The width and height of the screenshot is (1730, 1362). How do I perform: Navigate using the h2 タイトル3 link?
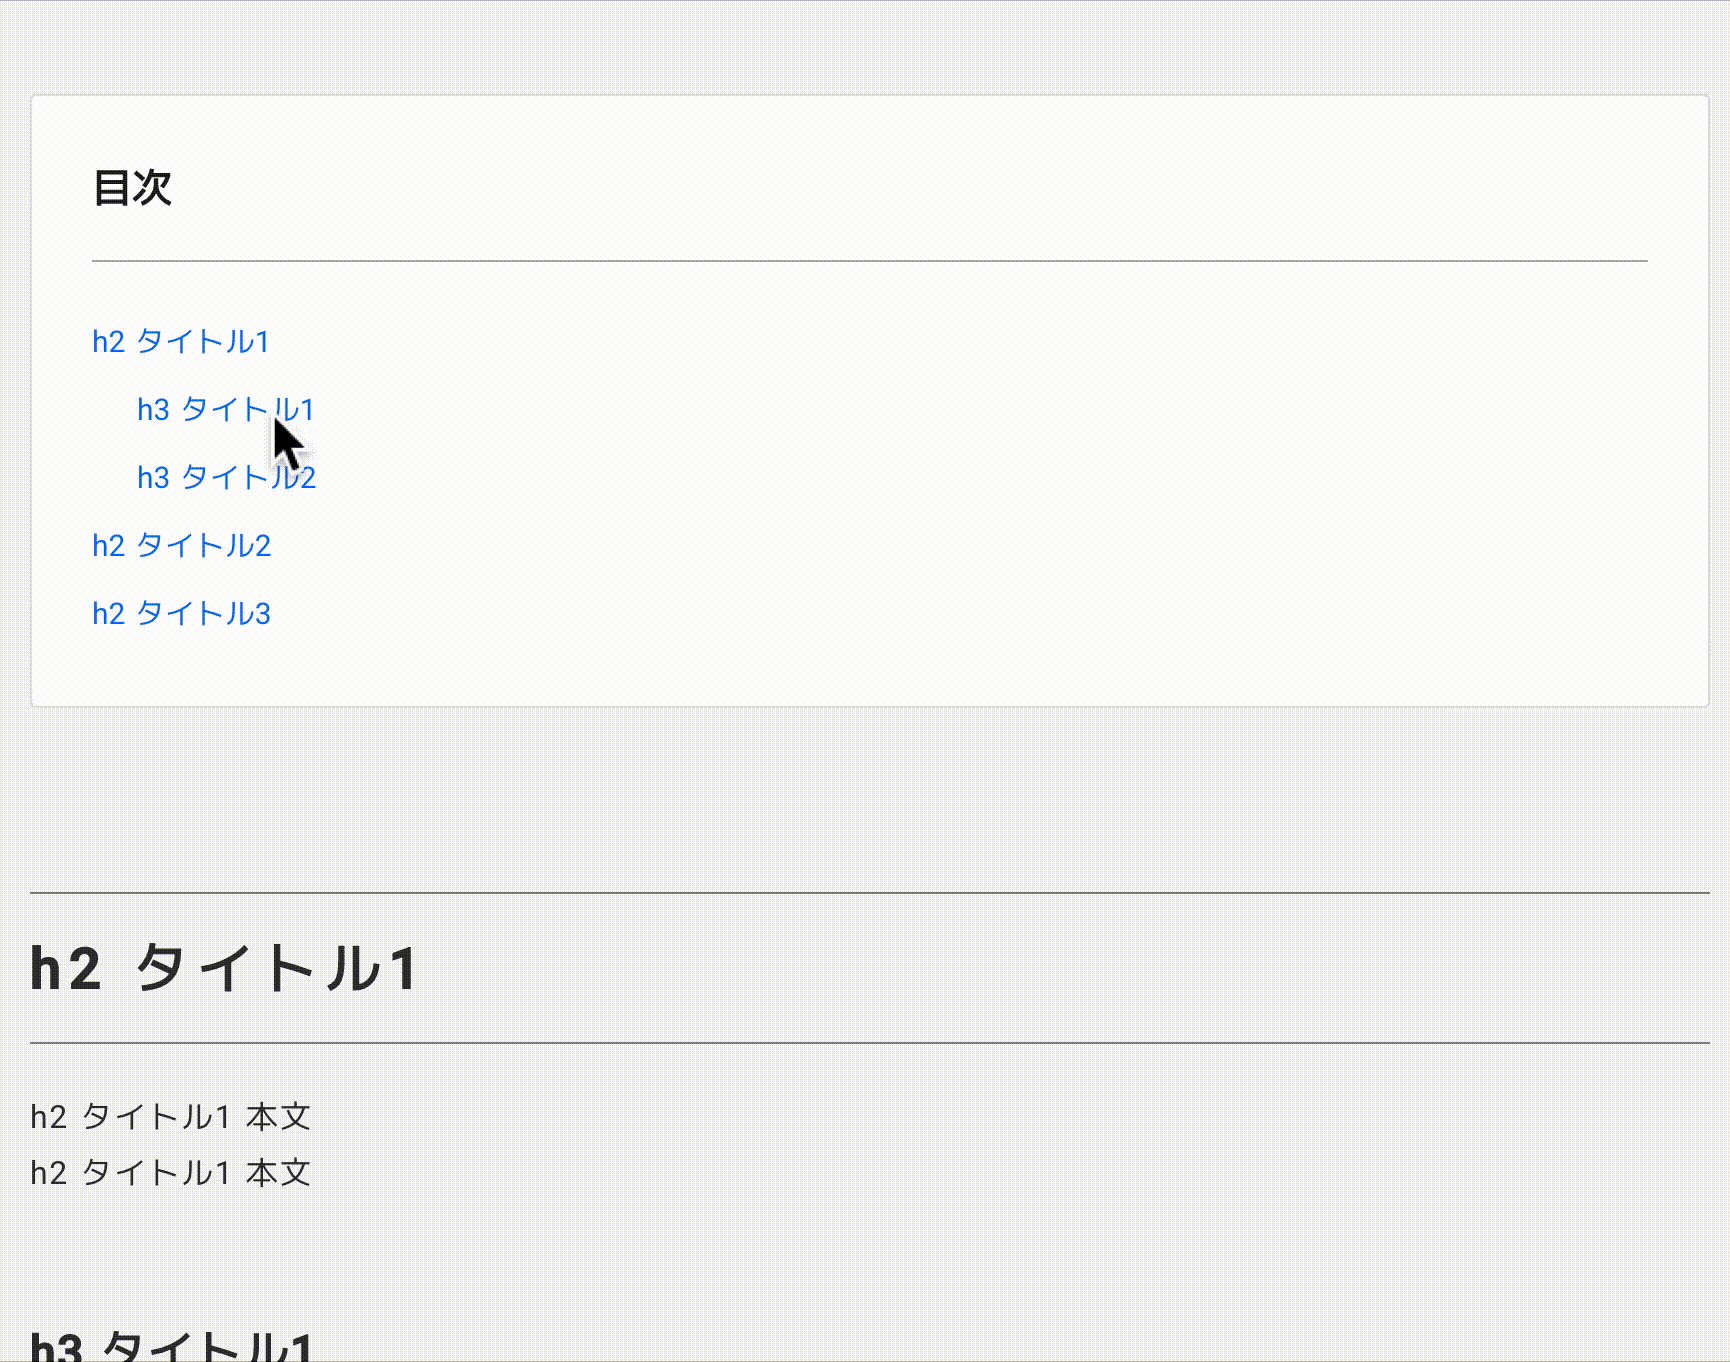tap(183, 612)
